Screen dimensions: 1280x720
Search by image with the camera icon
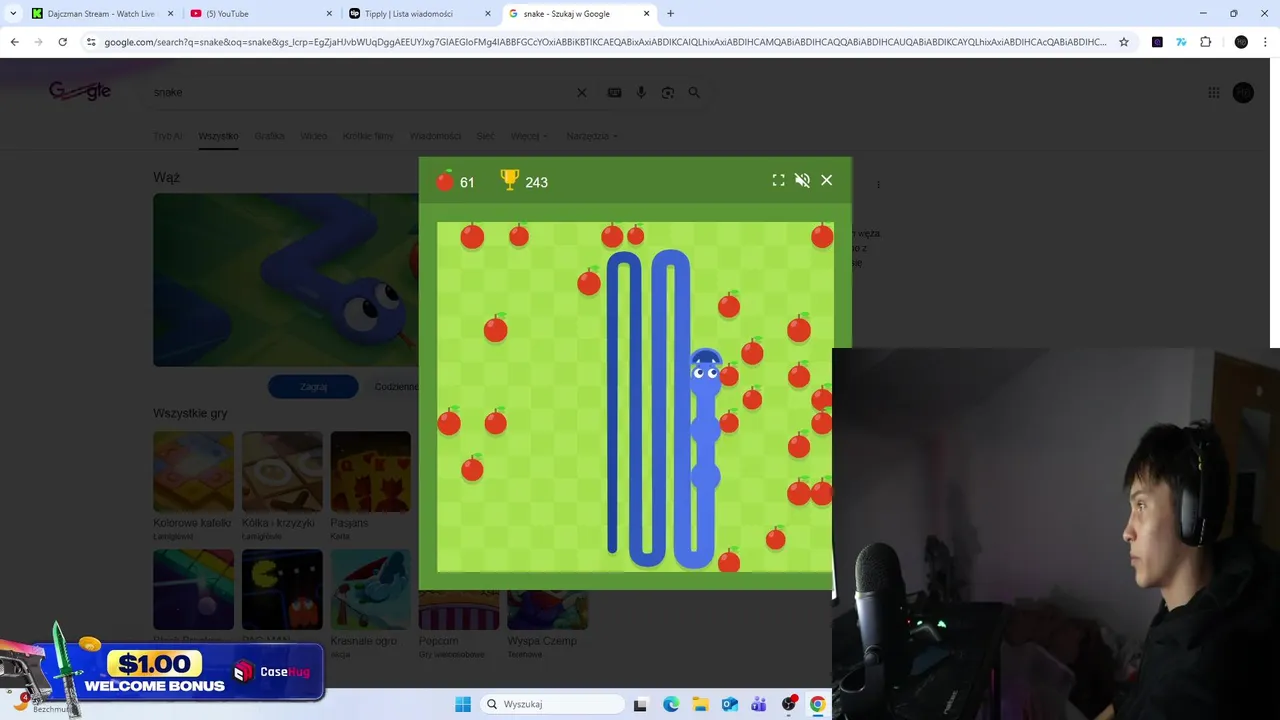(668, 92)
